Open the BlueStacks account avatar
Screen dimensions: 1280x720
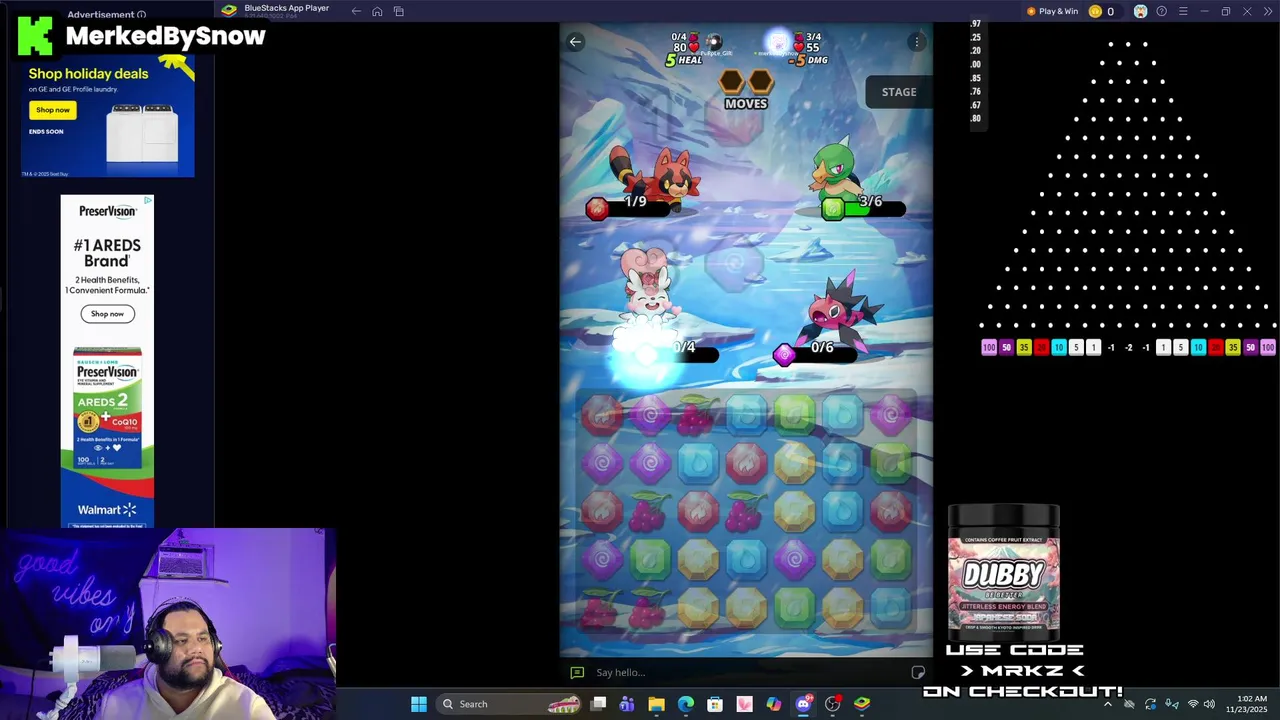[x=1140, y=11]
